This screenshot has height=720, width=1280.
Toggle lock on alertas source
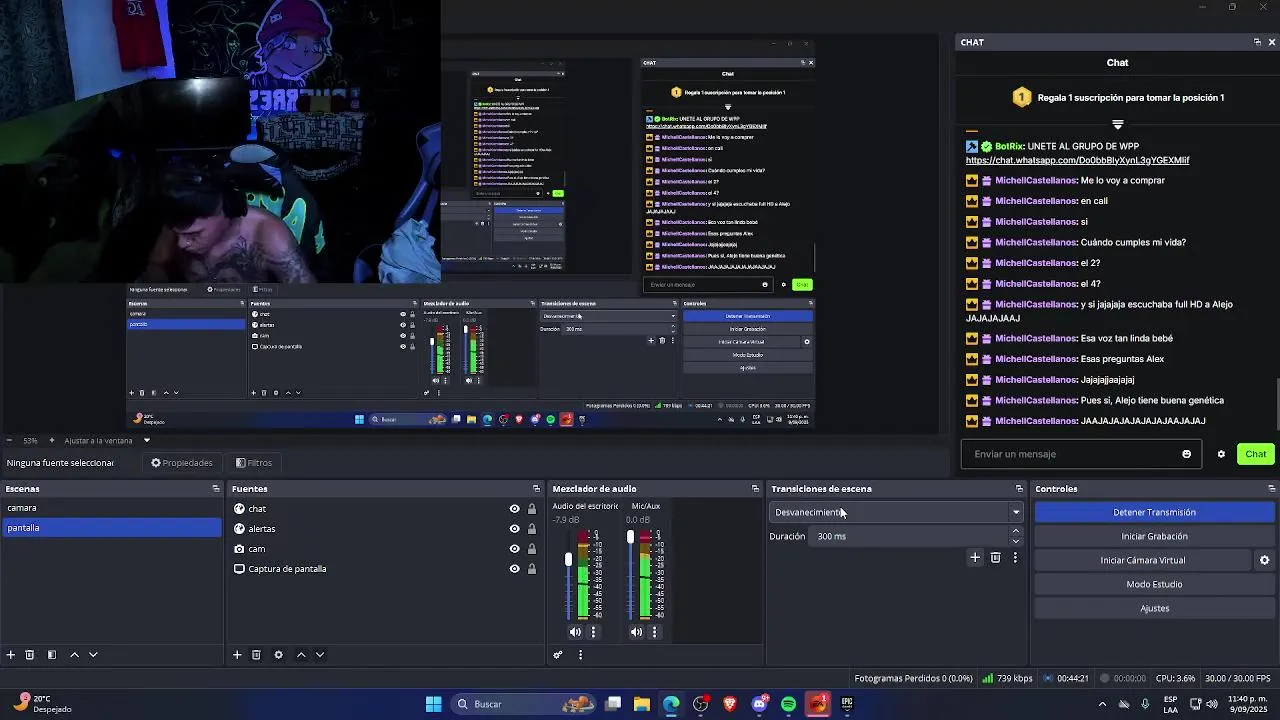coord(531,529)
